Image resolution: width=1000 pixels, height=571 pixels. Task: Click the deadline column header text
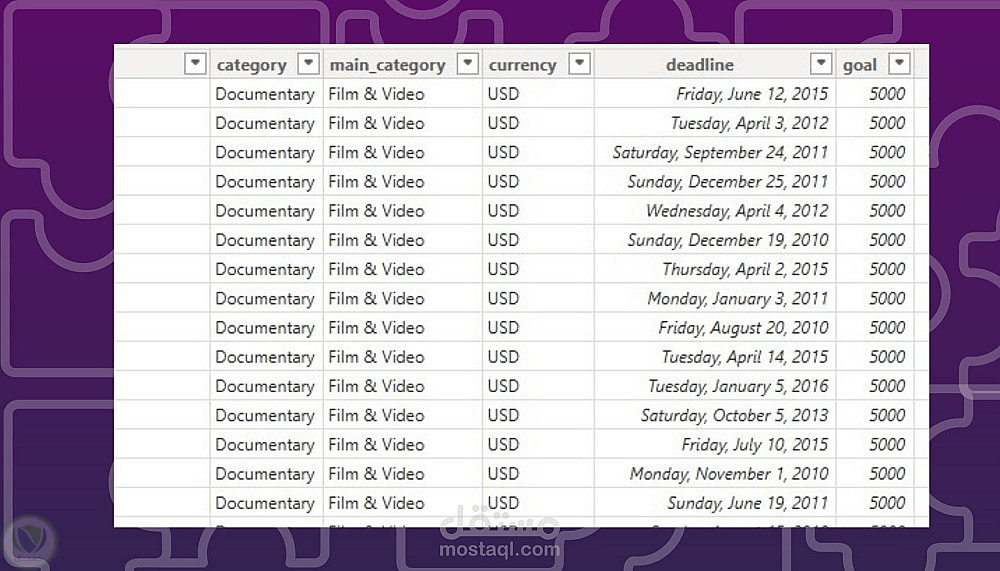tap(700, 65)
